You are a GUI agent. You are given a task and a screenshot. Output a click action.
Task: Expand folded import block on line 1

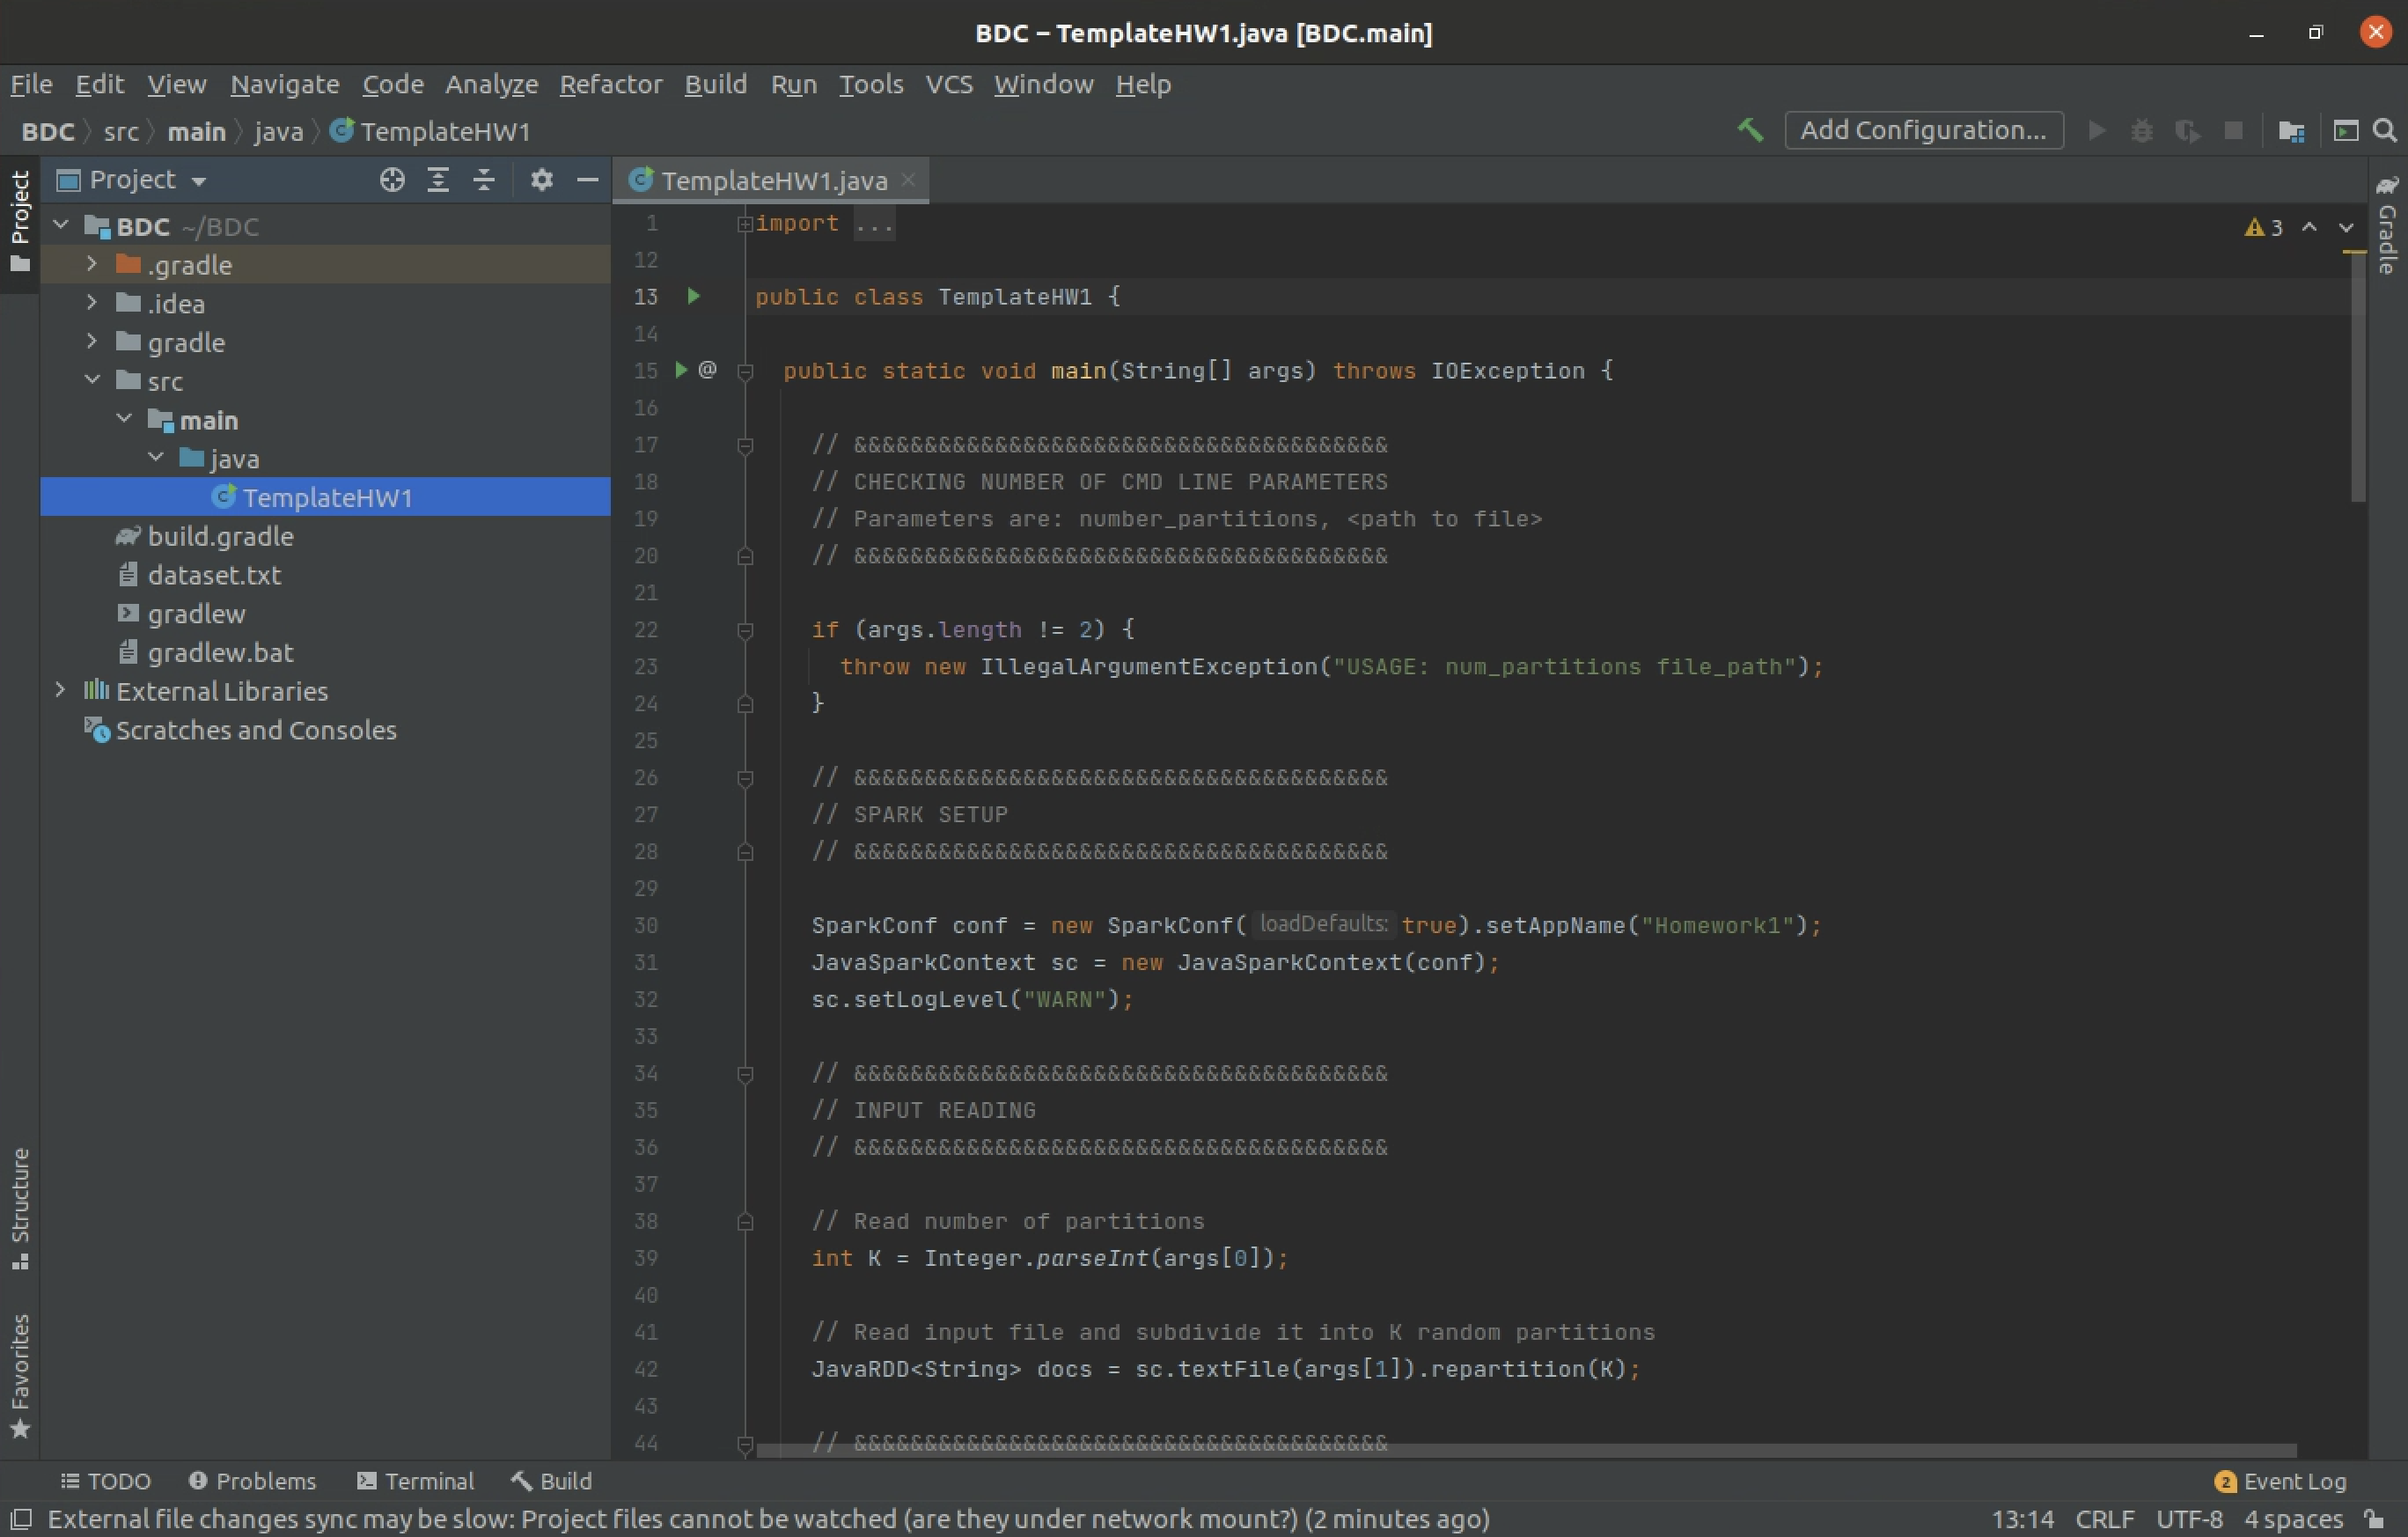click(x=745, y=224)
